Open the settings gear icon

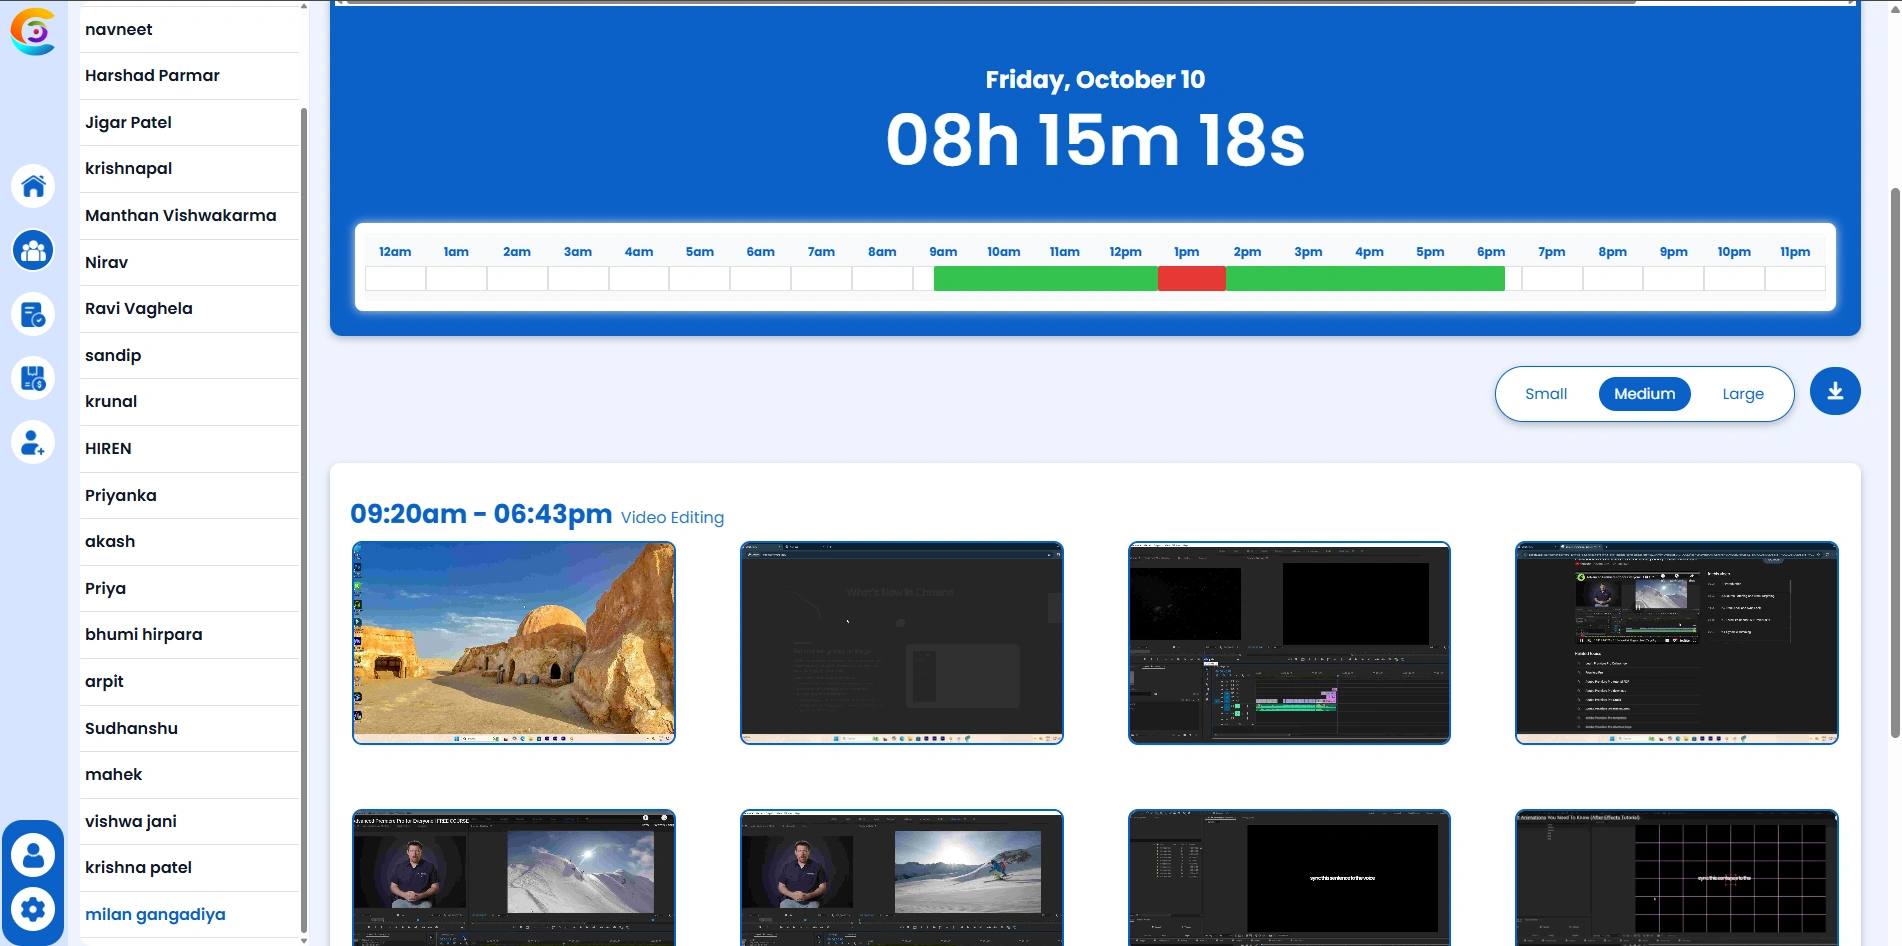33,909
